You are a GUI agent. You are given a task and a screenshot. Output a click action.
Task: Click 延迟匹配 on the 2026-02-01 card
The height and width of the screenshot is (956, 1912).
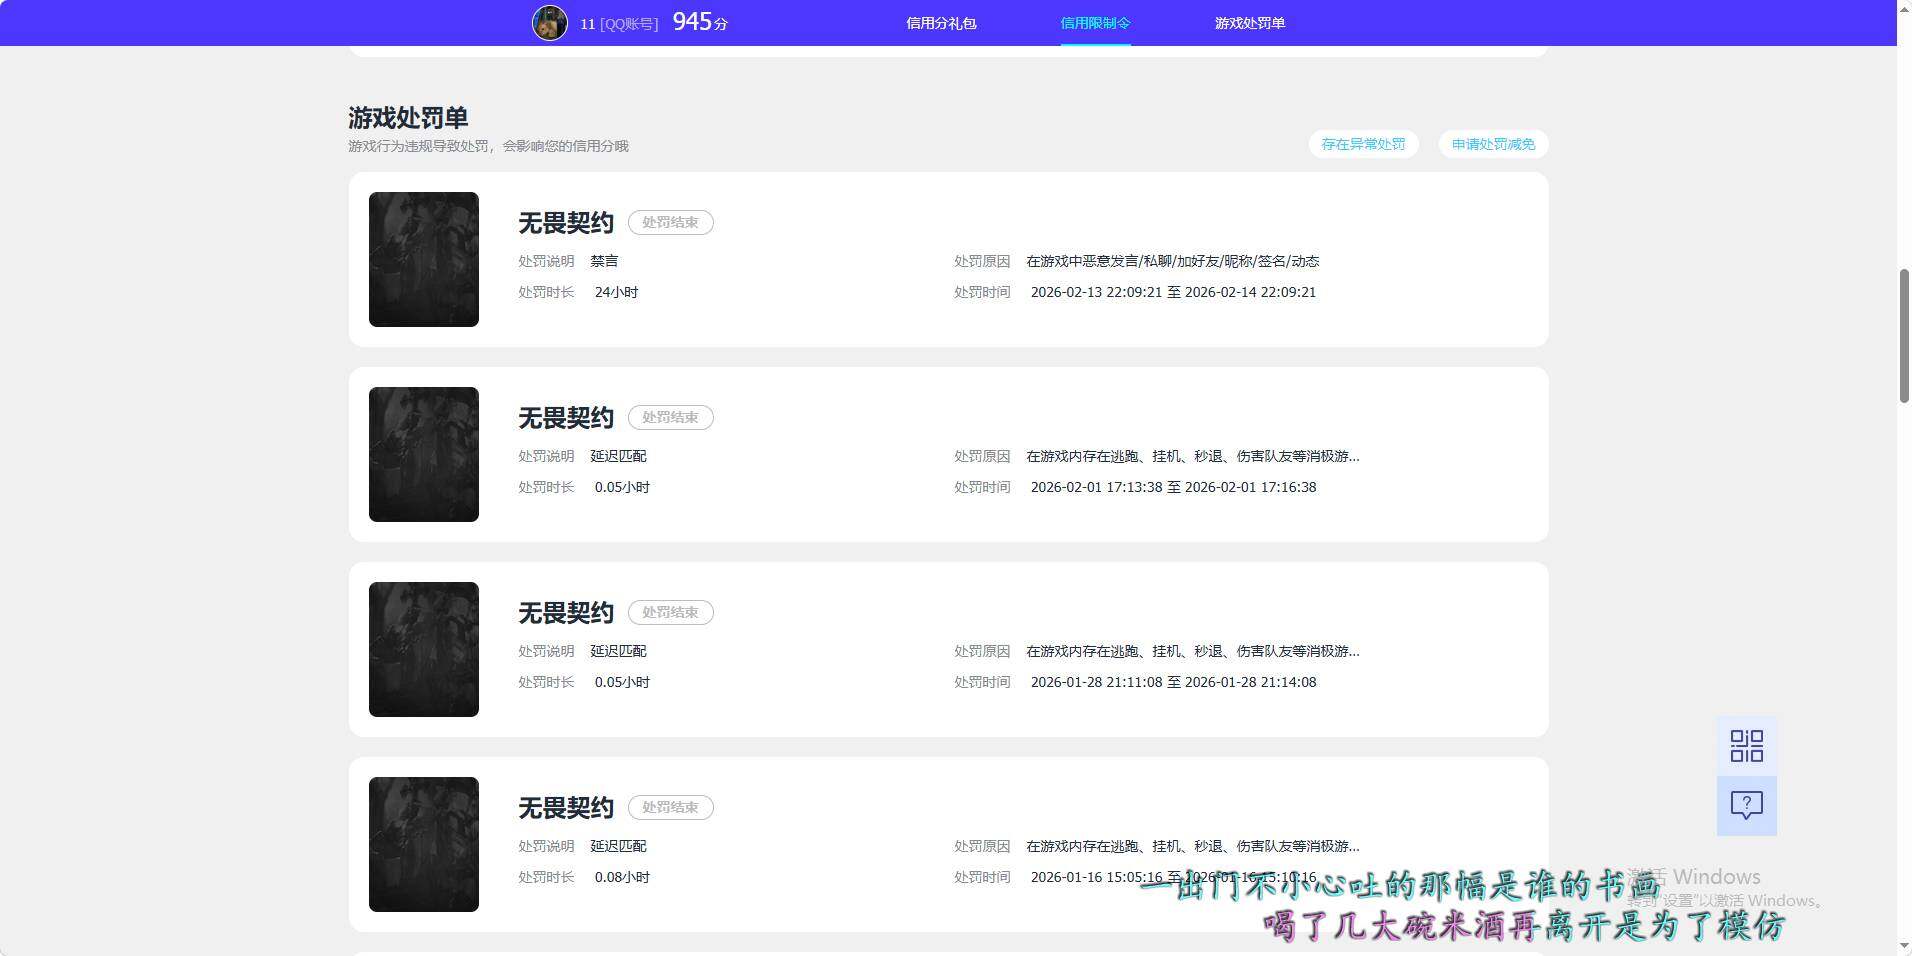coord(618,456)
